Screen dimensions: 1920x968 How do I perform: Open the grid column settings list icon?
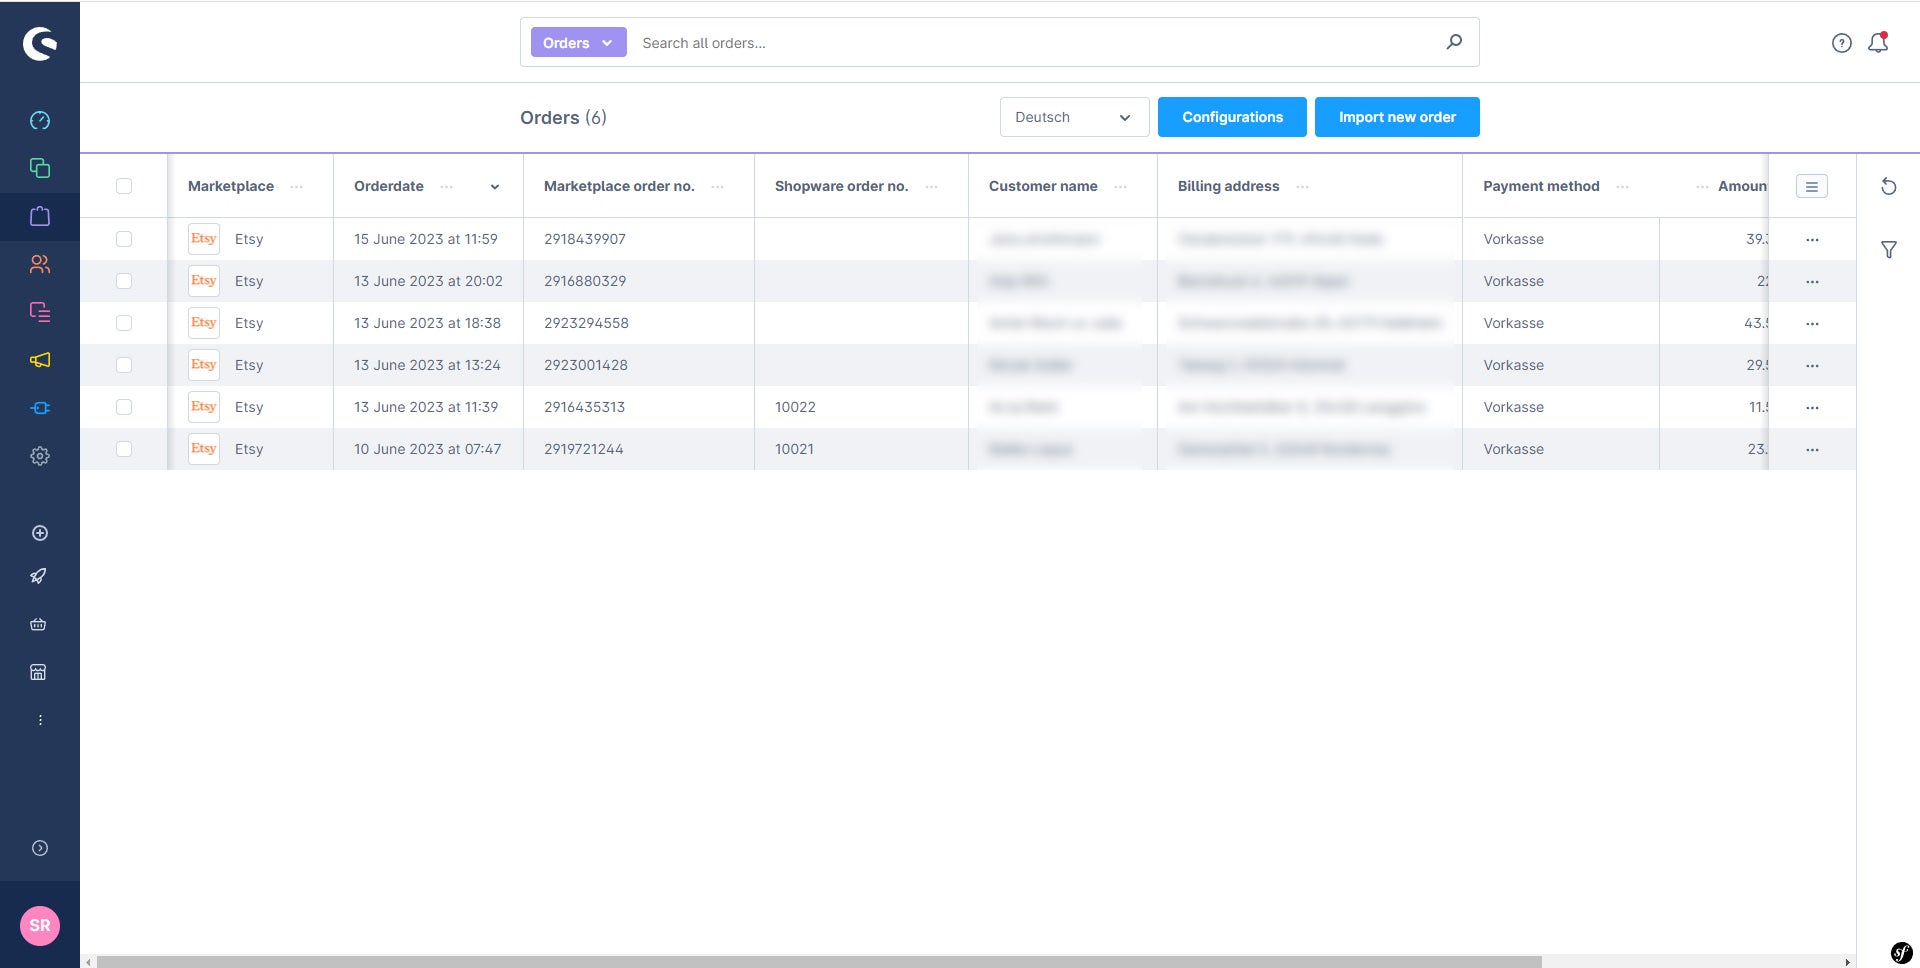pyautogui.click(x=1812, y=186)
